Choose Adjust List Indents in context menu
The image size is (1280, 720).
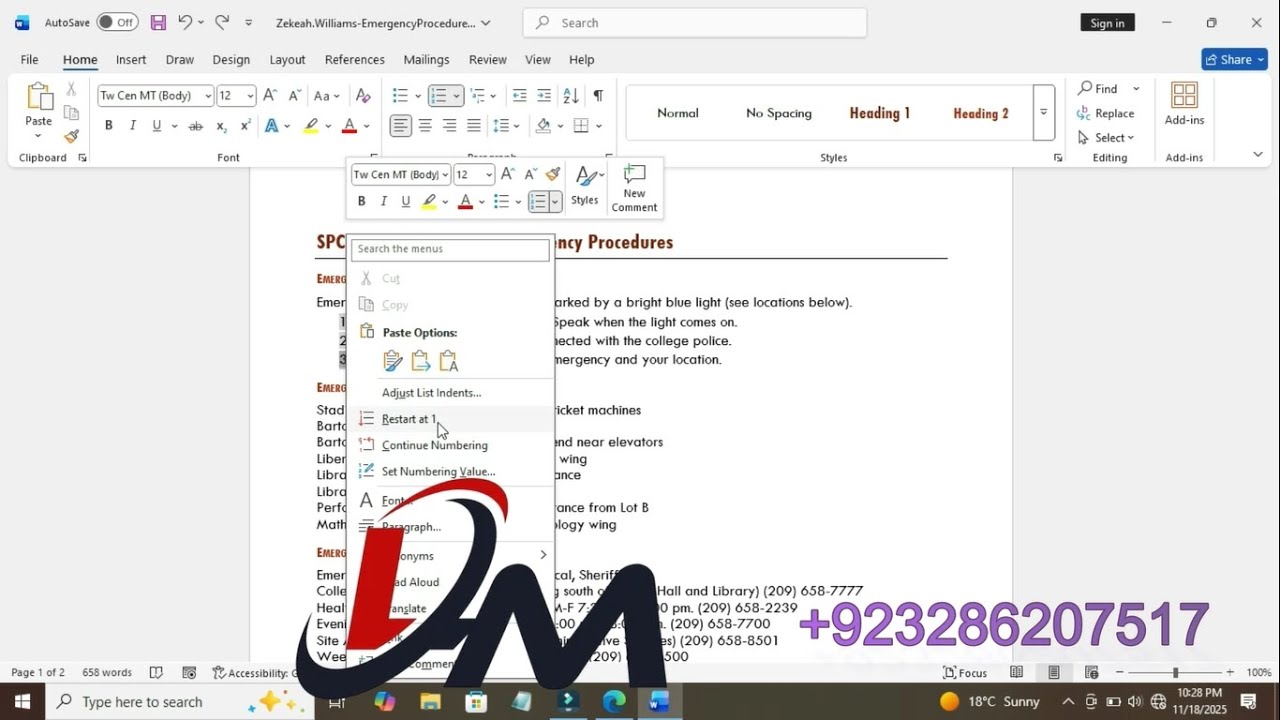pos(450,393)
